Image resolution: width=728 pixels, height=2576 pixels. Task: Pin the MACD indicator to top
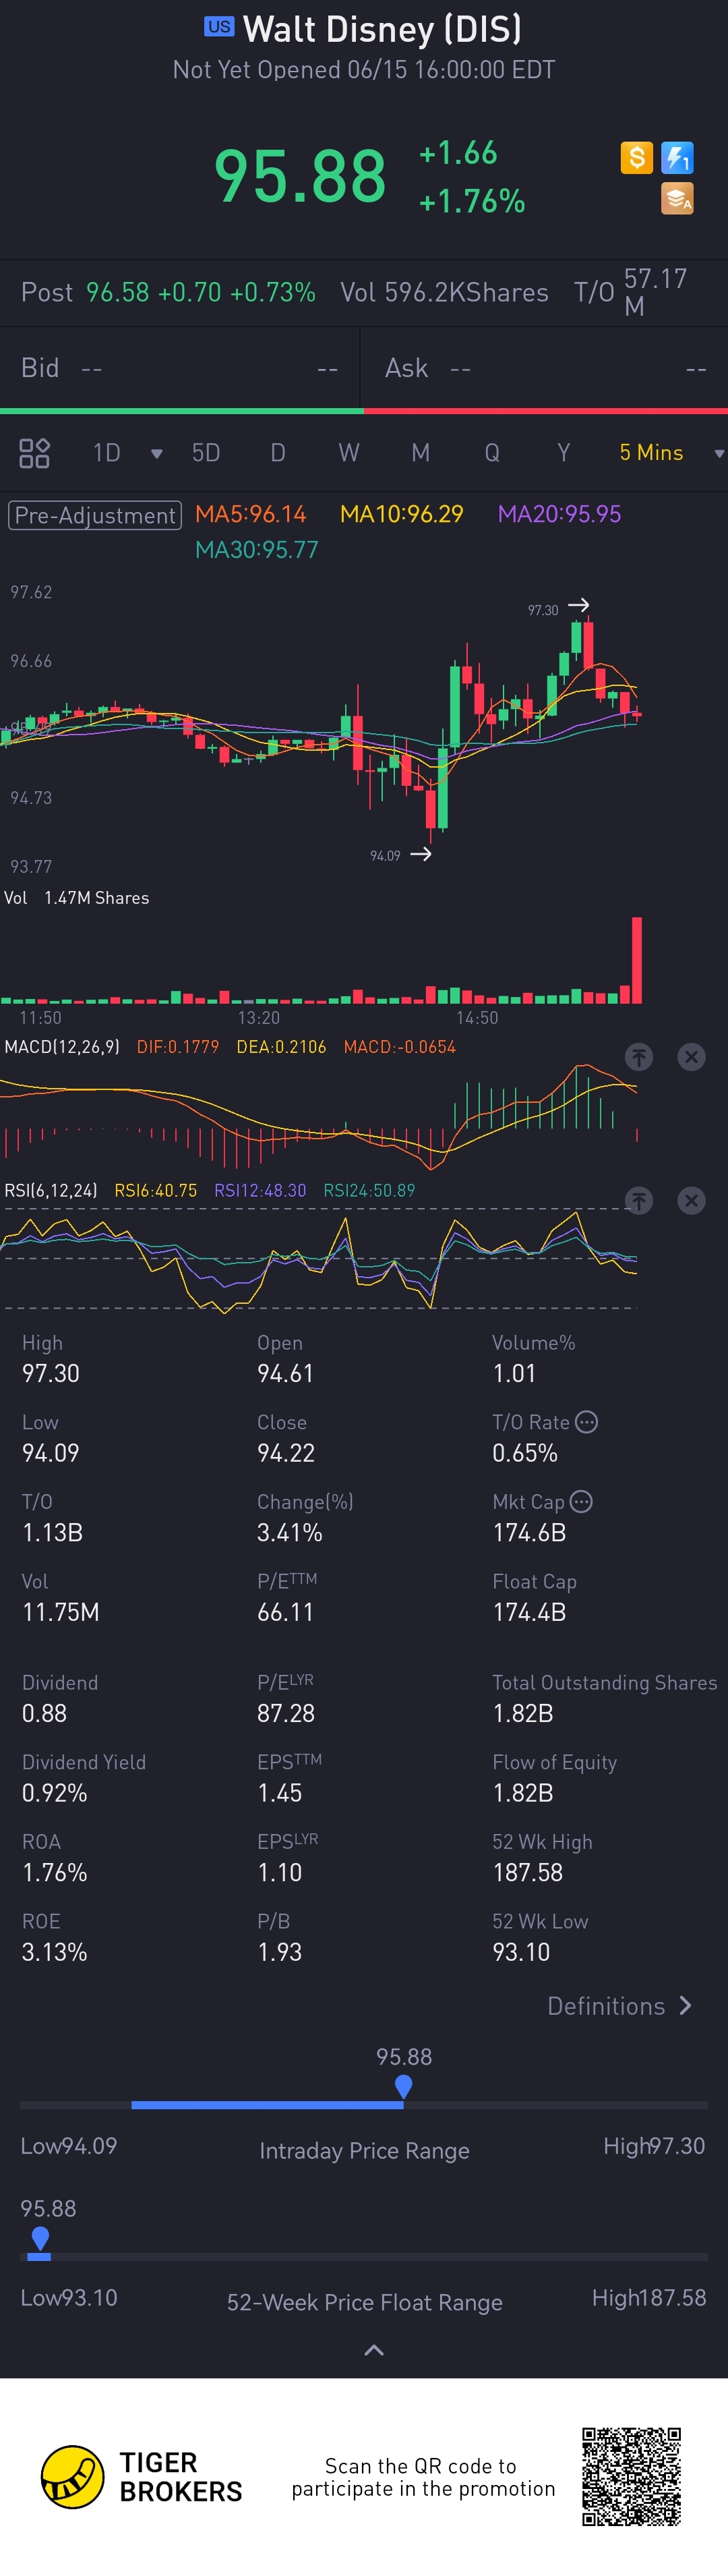point(639,1057)
